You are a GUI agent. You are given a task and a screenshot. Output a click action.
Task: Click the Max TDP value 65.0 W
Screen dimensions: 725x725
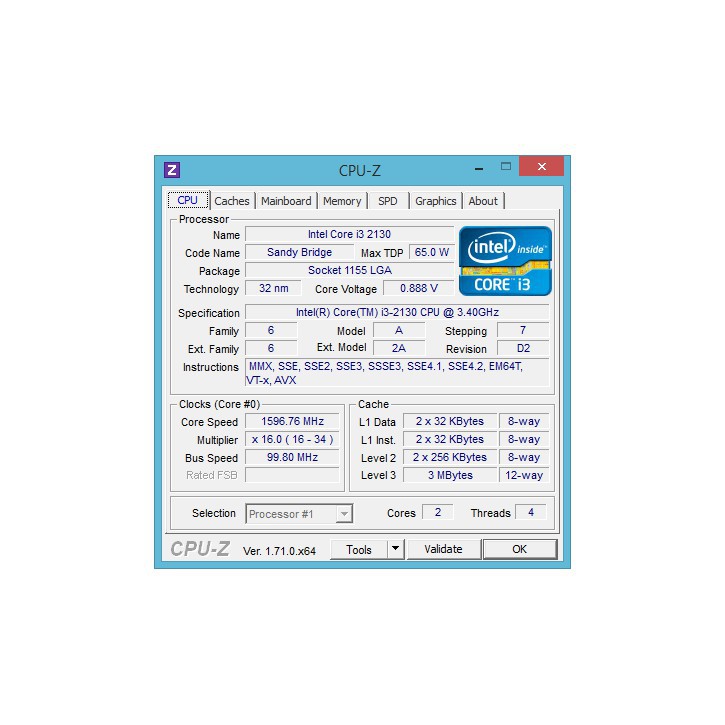pos(431,252)
